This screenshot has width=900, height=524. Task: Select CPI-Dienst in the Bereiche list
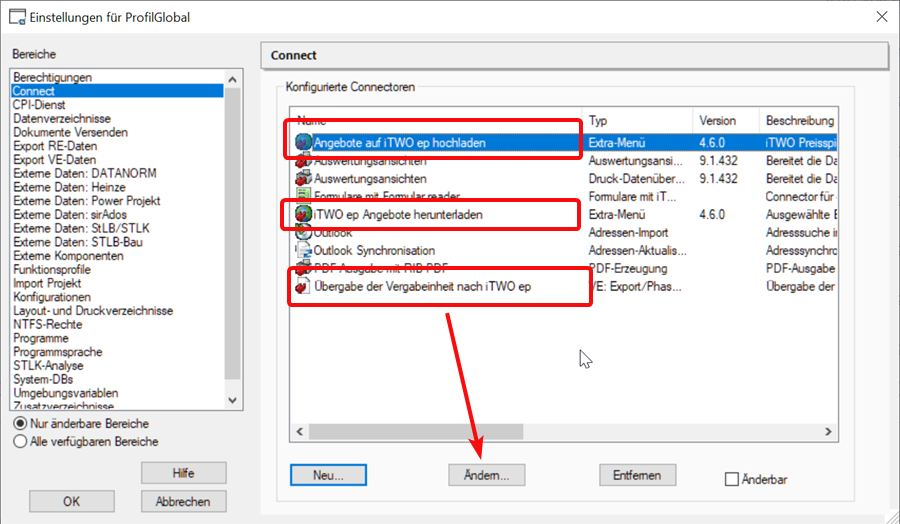[x=38, y=104]
